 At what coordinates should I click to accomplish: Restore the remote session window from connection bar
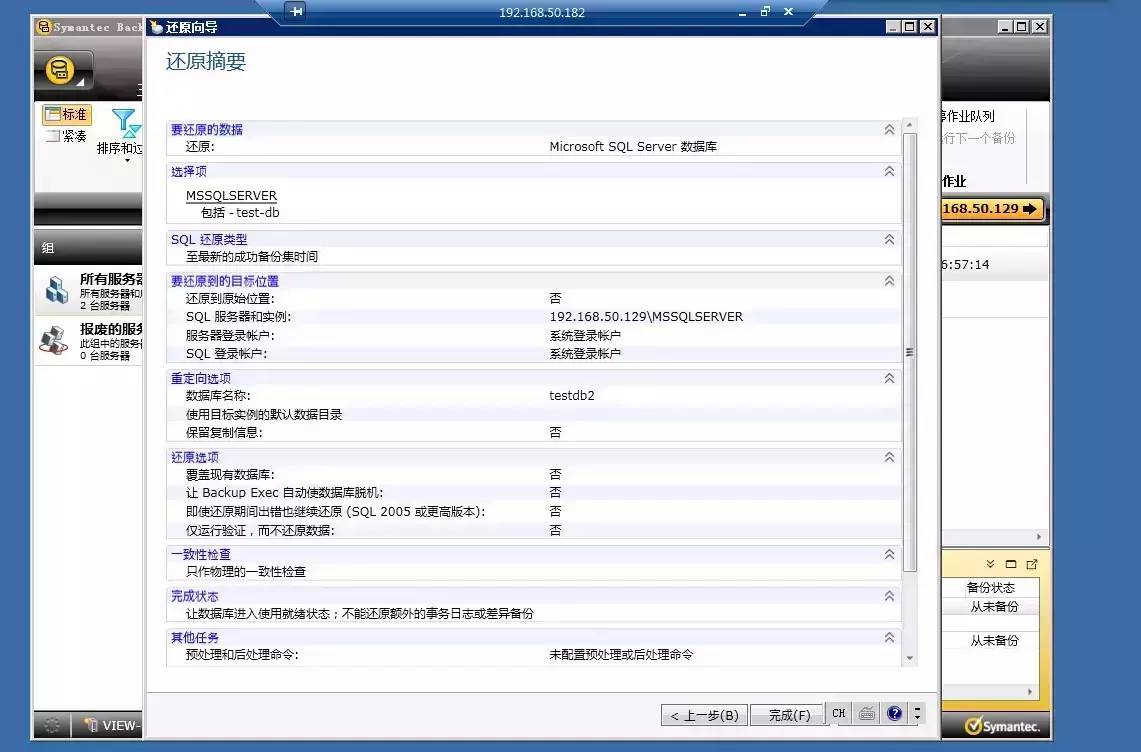(765, 11)
